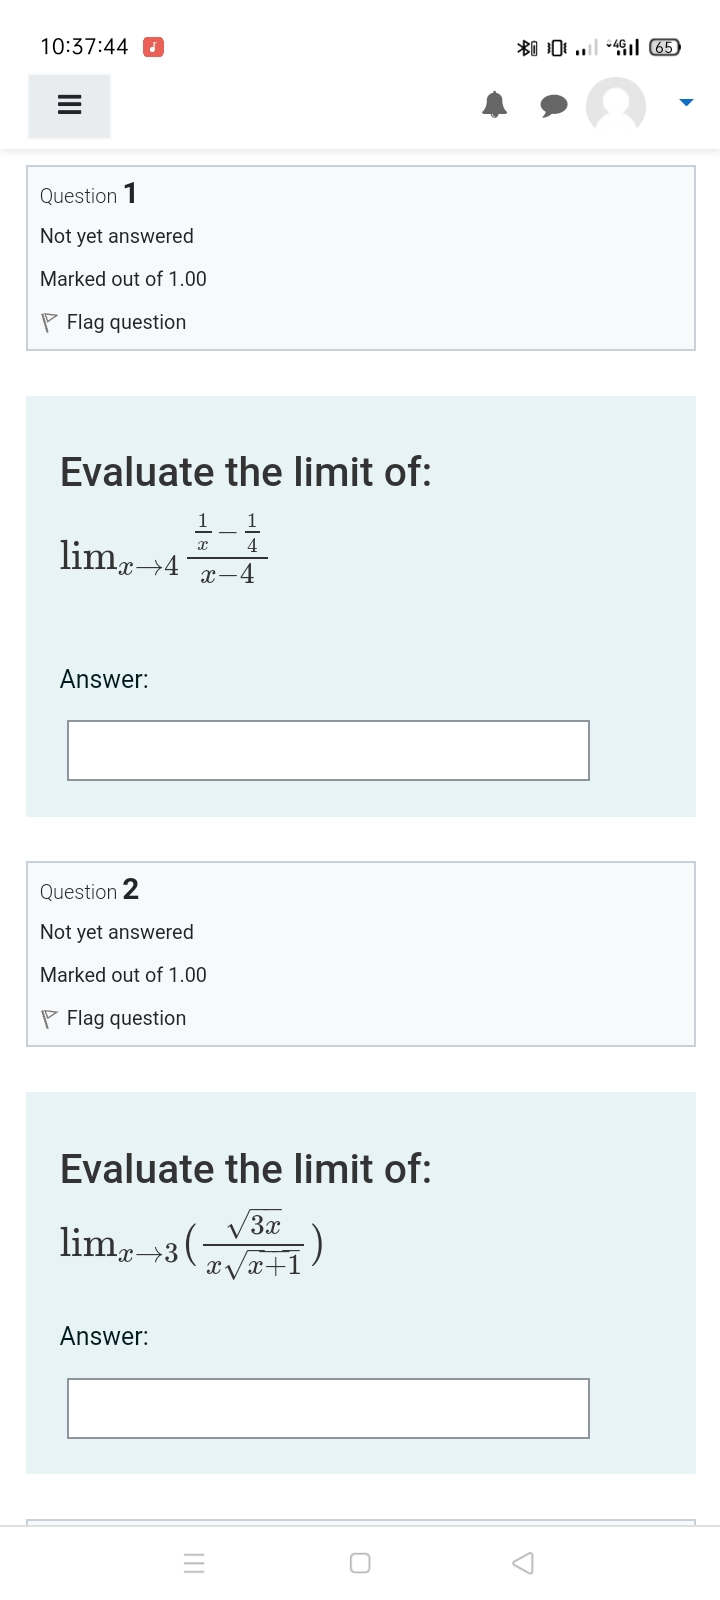720x1600 pixels.
Task: Click the answer field for Question 1
Action: [x=328, y=750]
